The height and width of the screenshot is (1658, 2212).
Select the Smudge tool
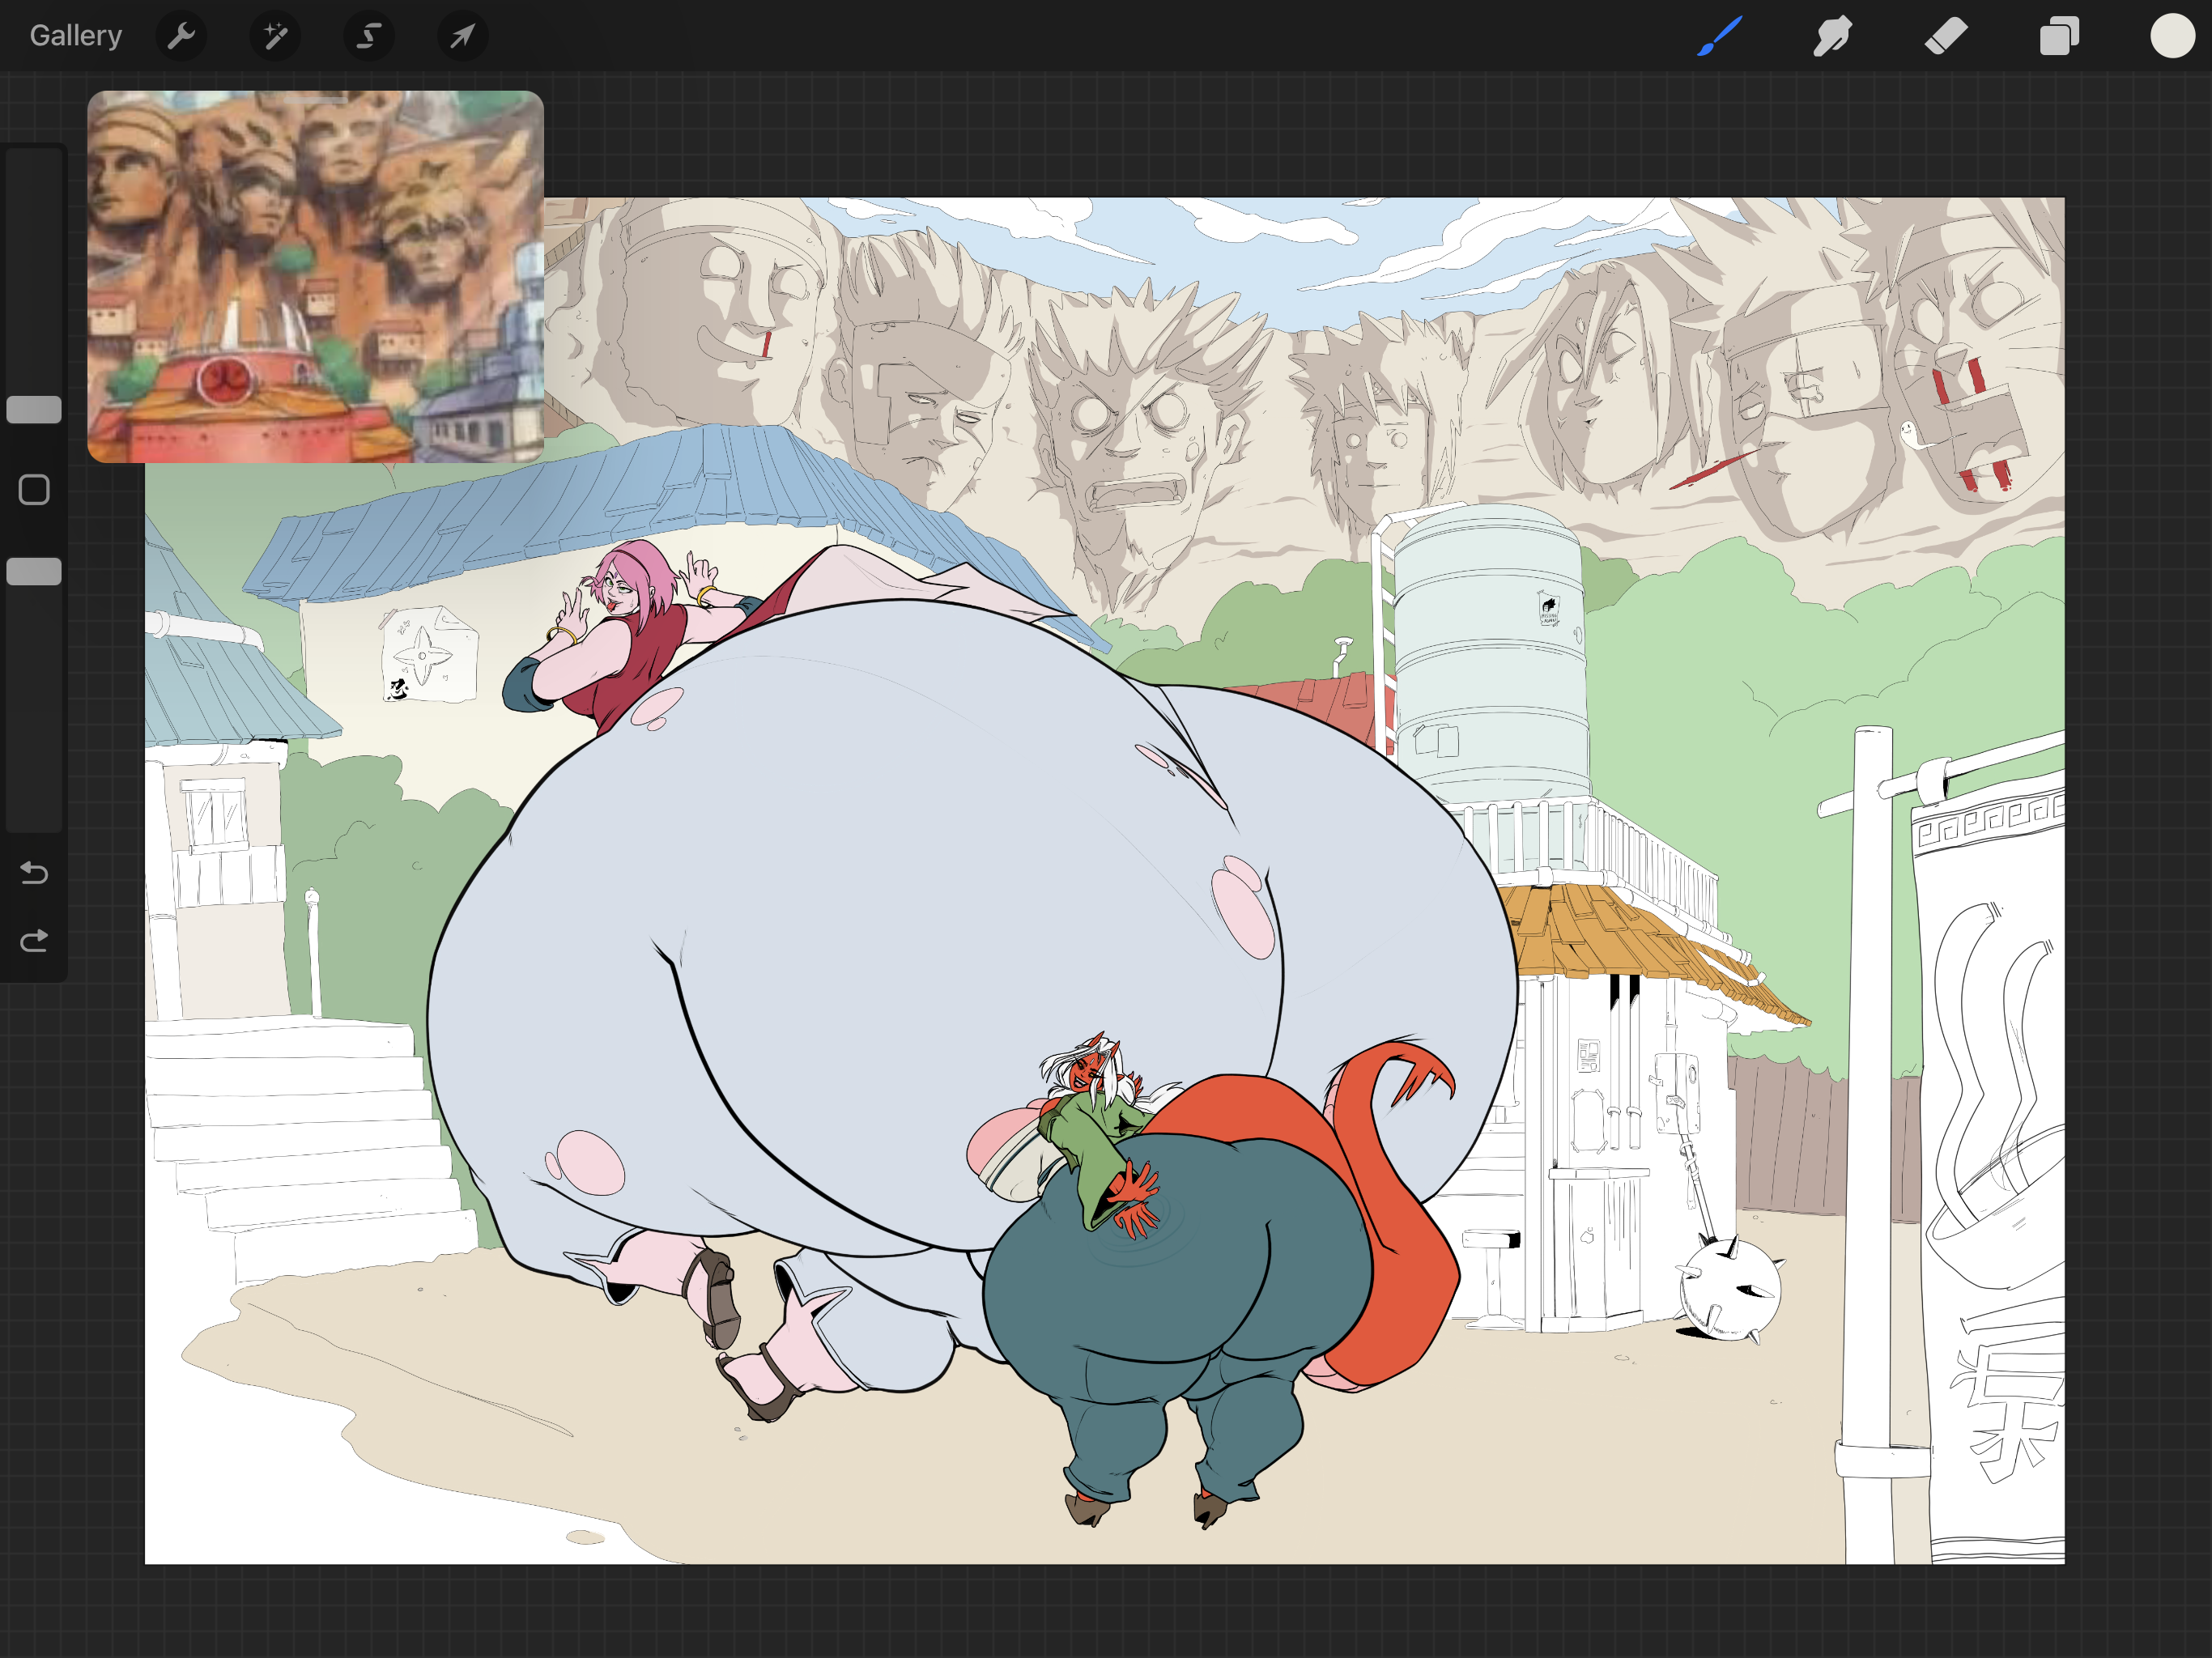[x=1833, y=36]
